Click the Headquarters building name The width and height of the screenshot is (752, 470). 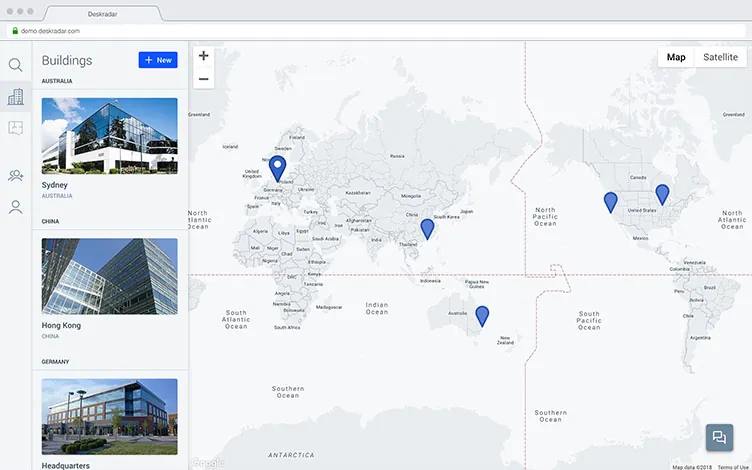pos(66,466)
